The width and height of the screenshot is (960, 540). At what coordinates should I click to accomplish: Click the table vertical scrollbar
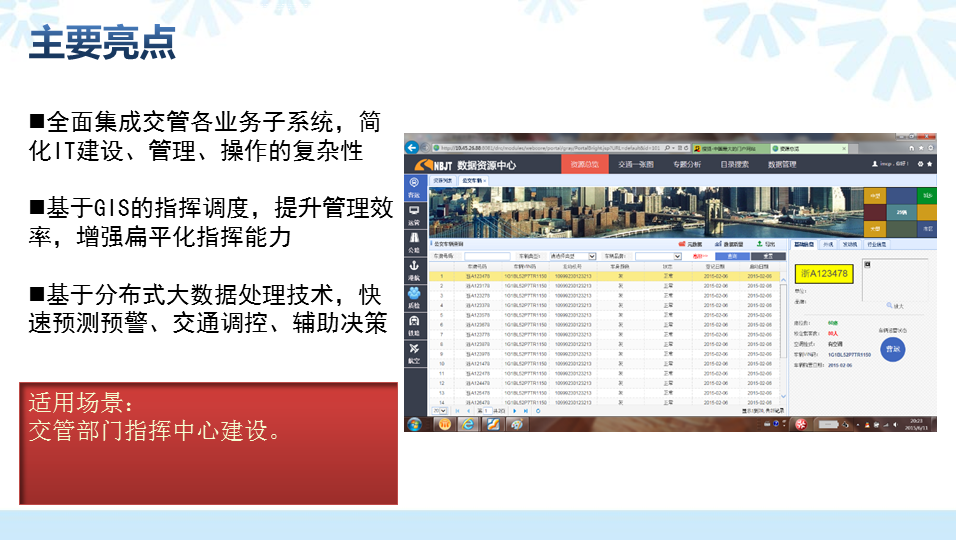pos(783,339)
